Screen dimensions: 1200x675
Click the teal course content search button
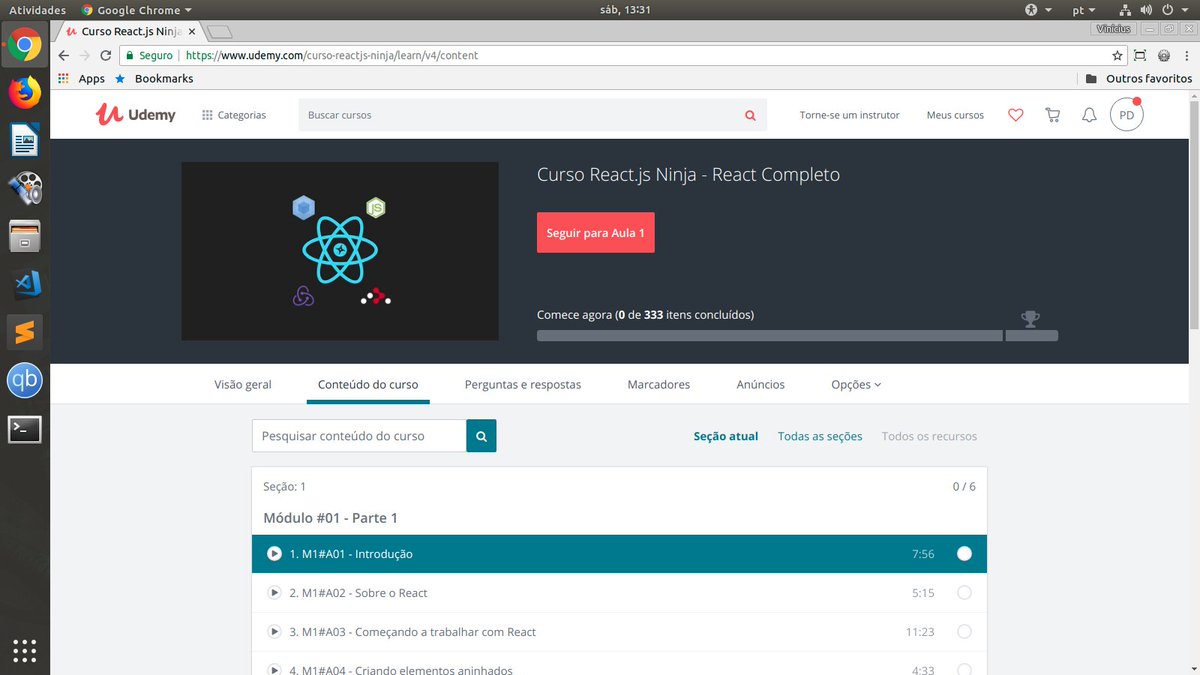(481, 436)
